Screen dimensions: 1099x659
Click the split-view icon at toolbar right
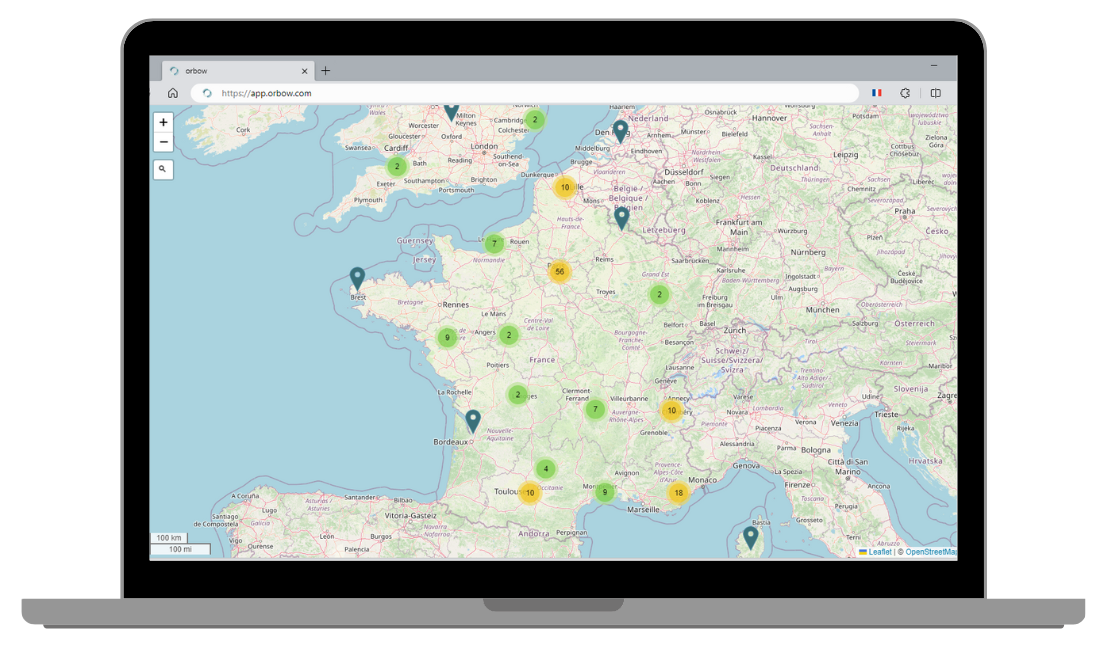click(935, 93)
